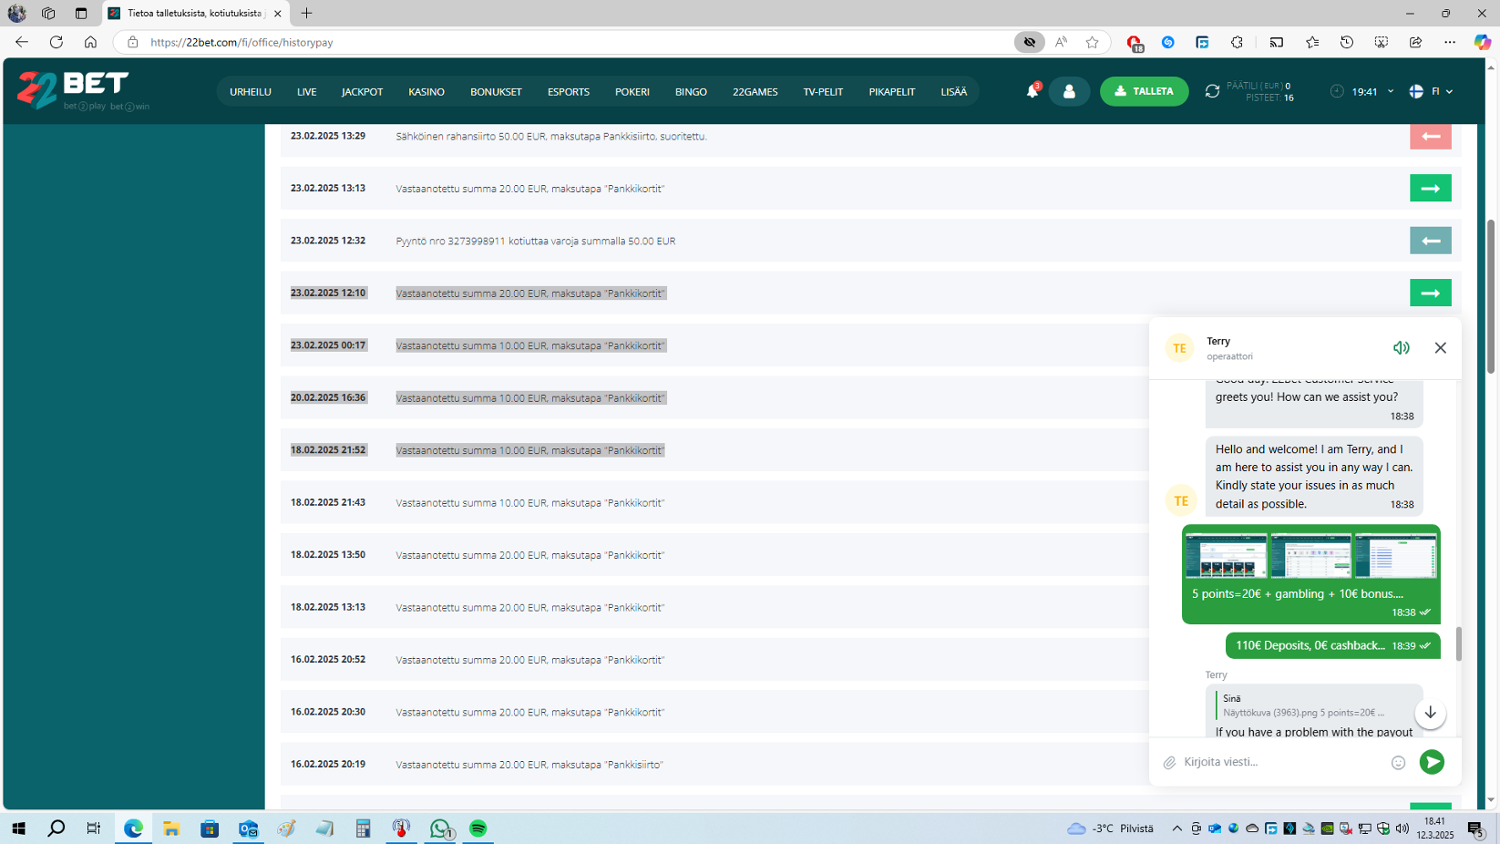Image resolution: width=1500 pixels, height=844 pixels.
Task: Open the POKERI section
Action: (632, 92)
